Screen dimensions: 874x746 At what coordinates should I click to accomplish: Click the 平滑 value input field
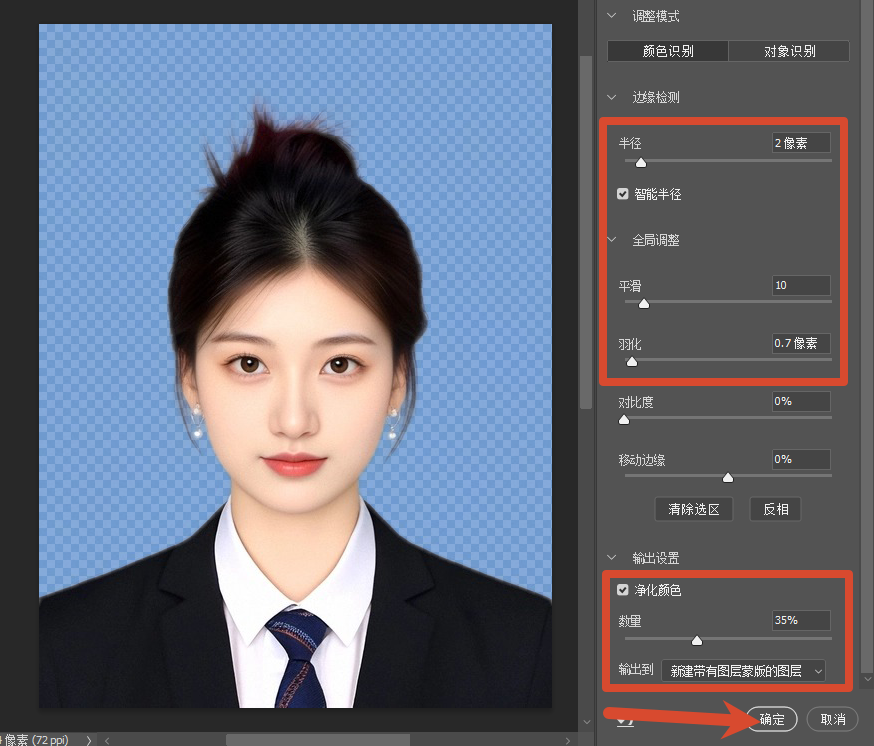801,285
